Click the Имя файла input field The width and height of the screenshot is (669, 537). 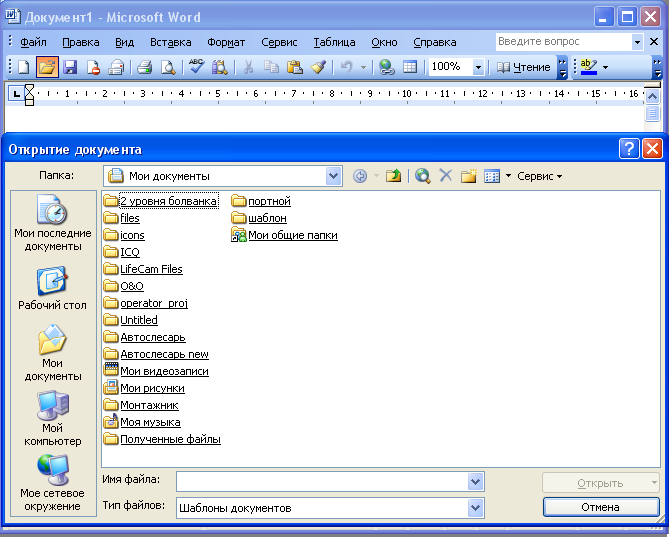tap(322, 482)
